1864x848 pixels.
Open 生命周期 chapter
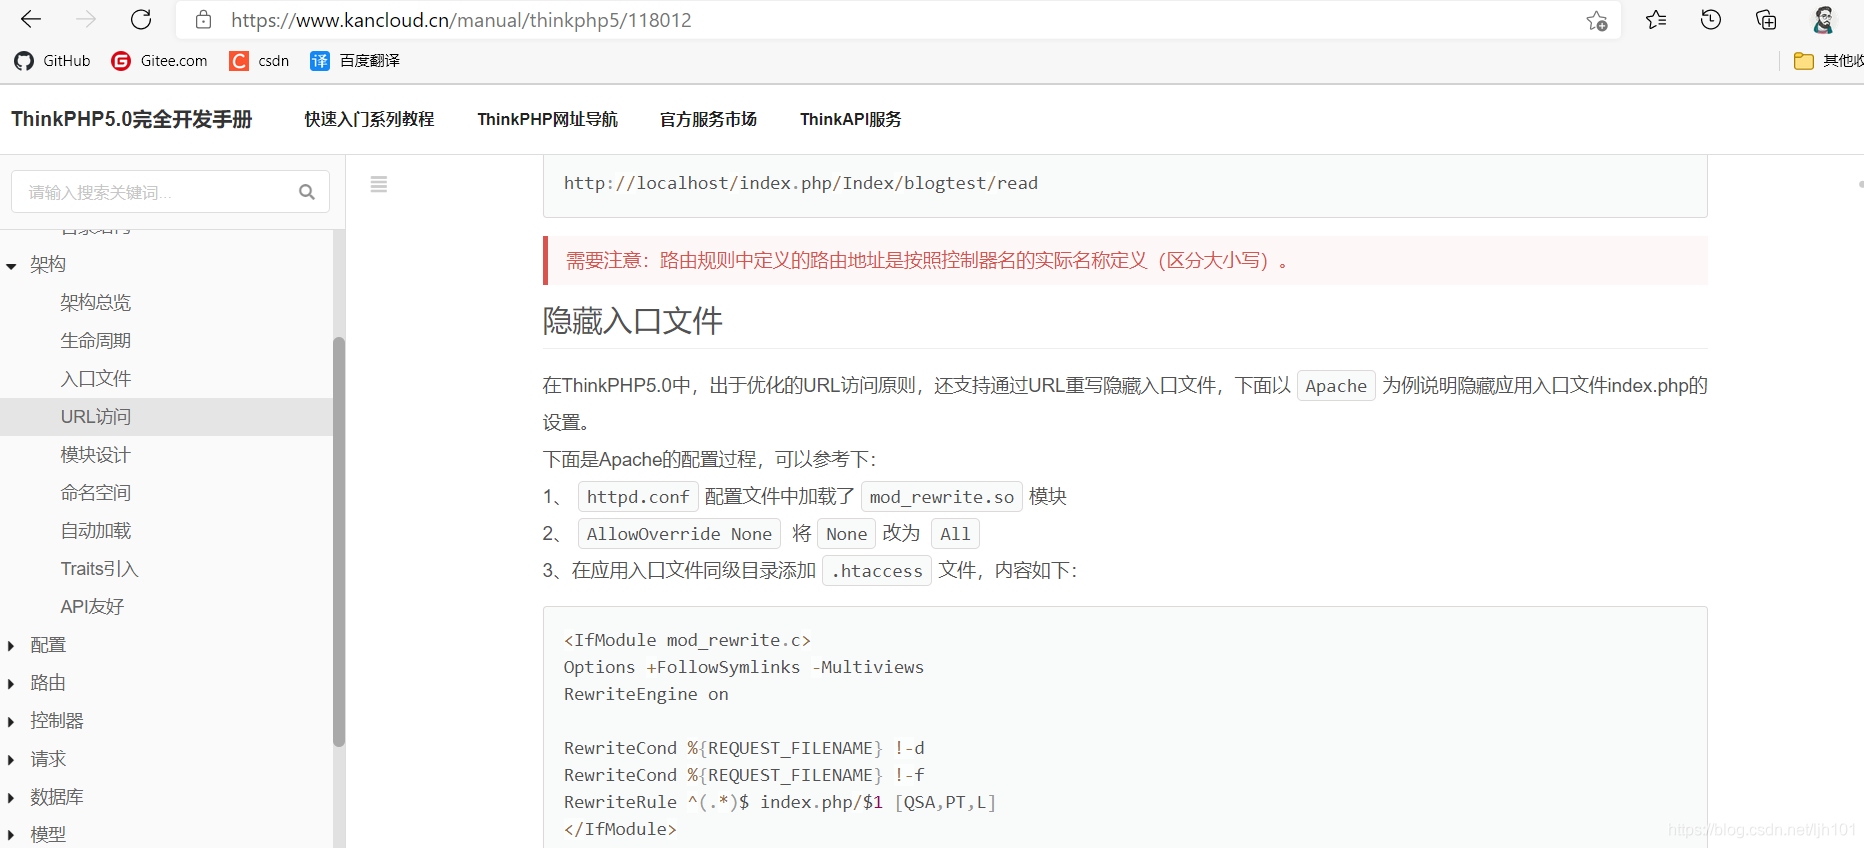[x=96, y=341]
